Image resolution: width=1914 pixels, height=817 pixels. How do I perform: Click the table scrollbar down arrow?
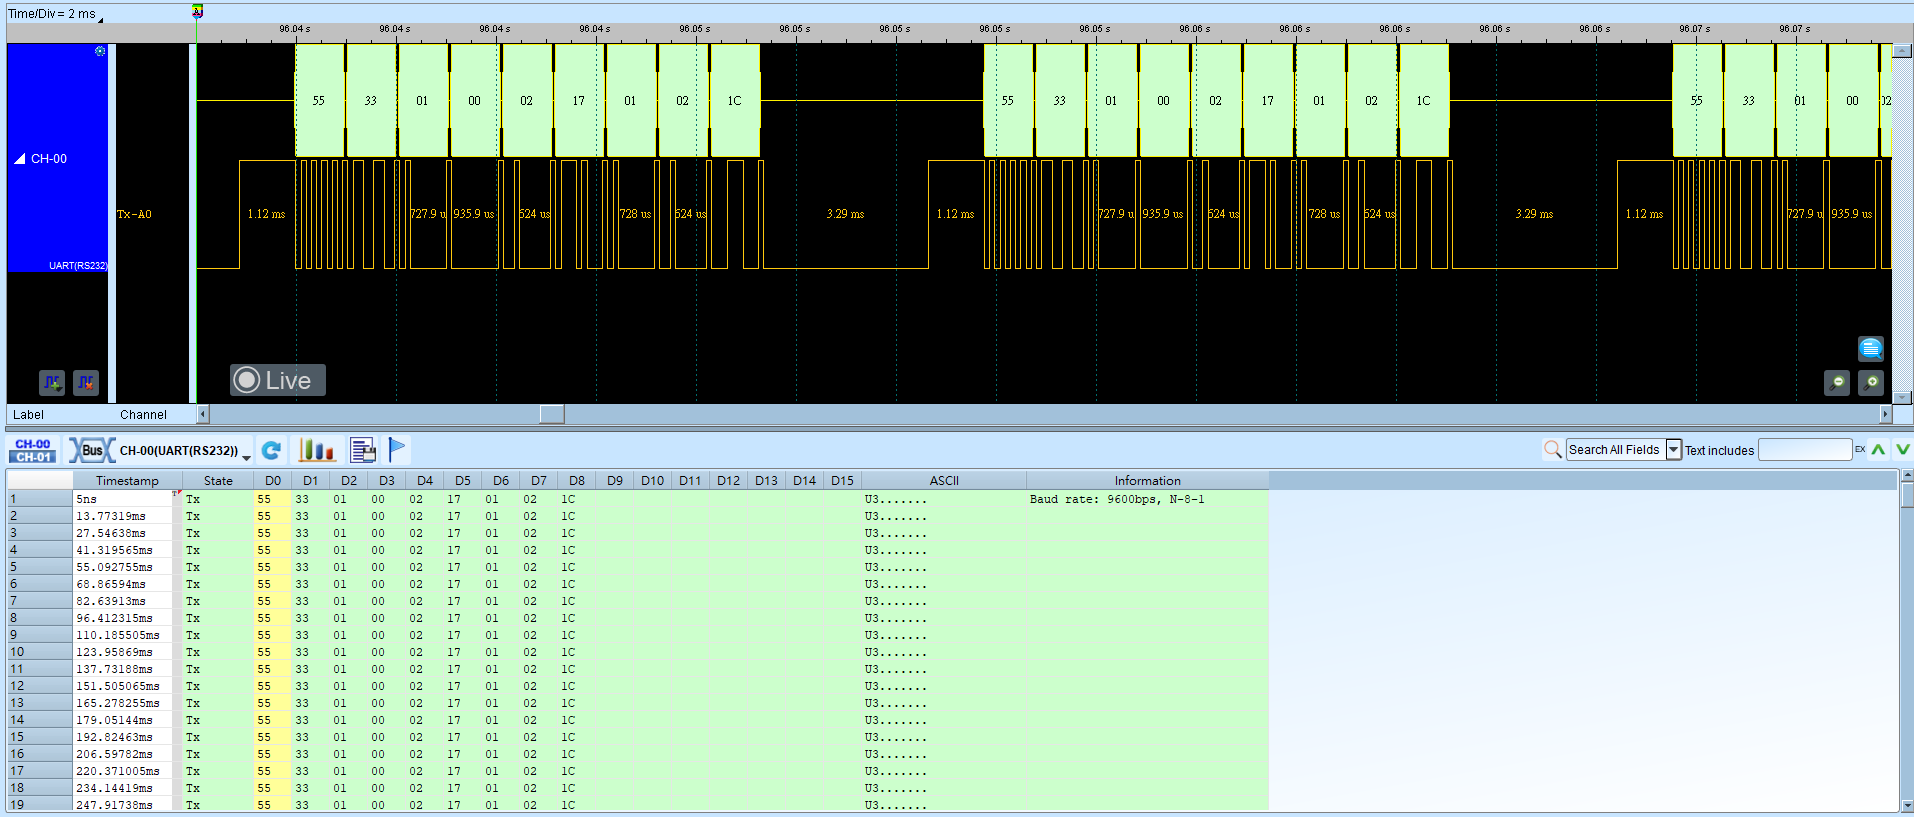click(1906, 805)
